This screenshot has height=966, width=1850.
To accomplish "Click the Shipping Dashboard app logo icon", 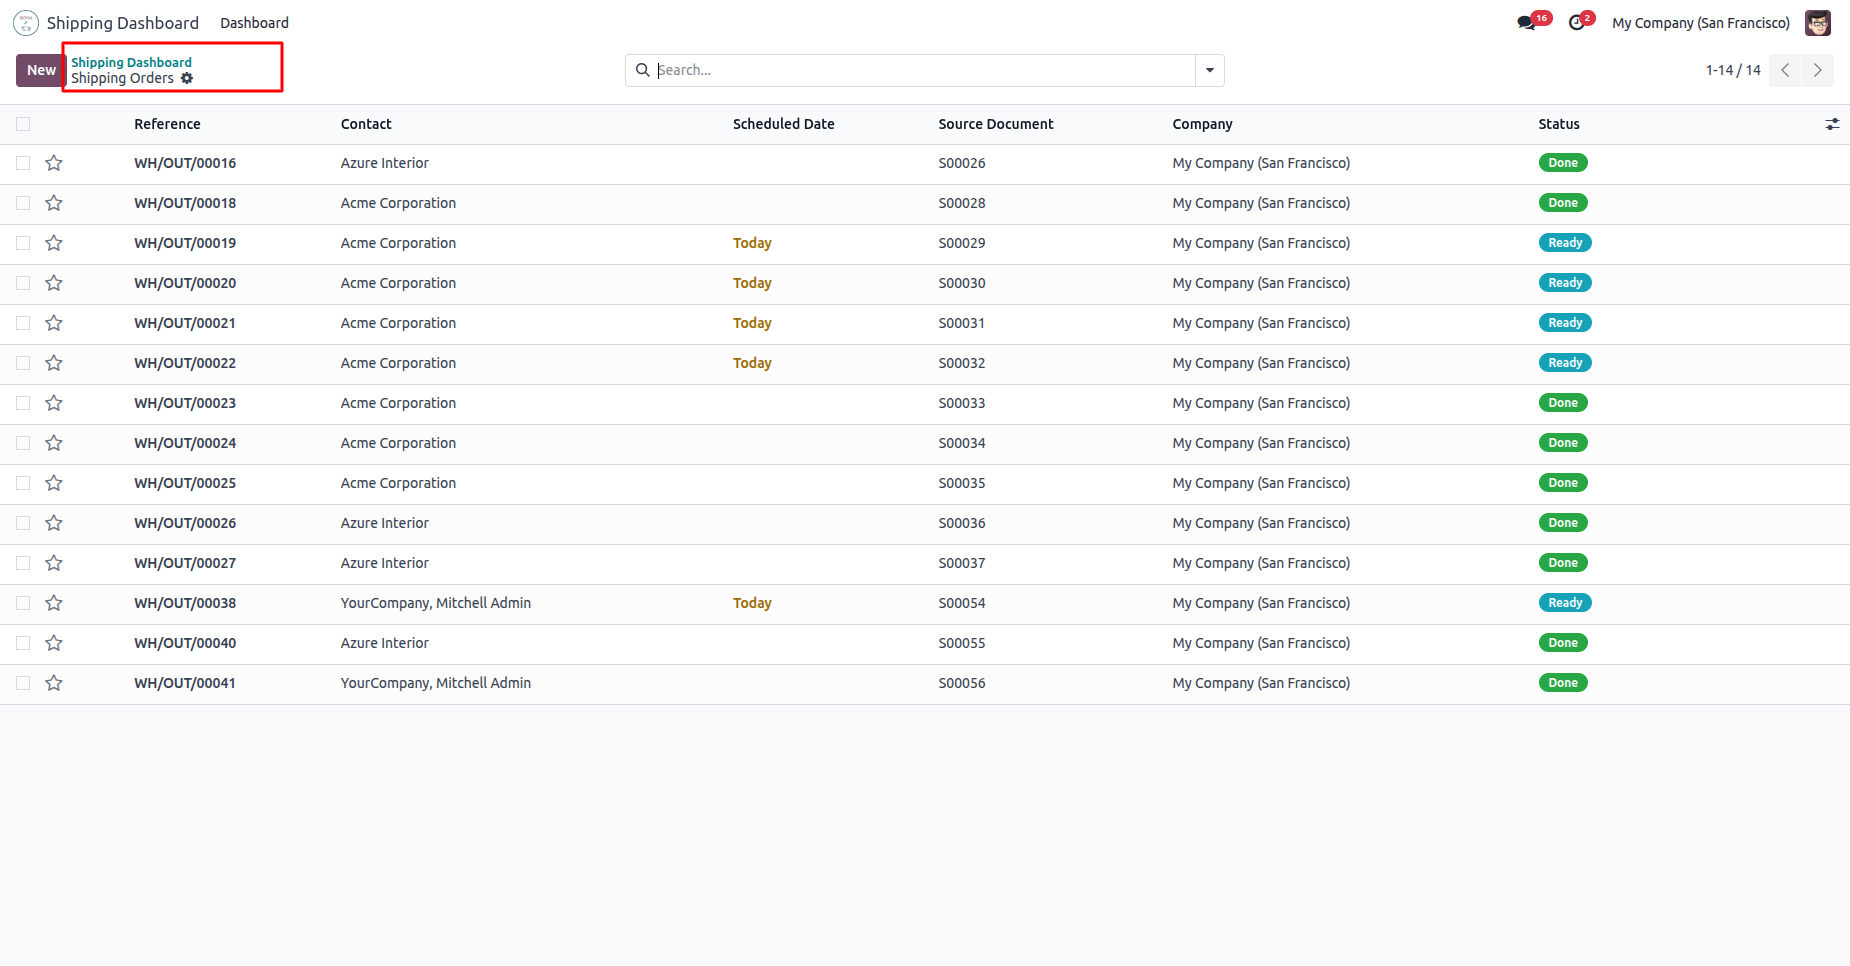I will click(26, 23).
